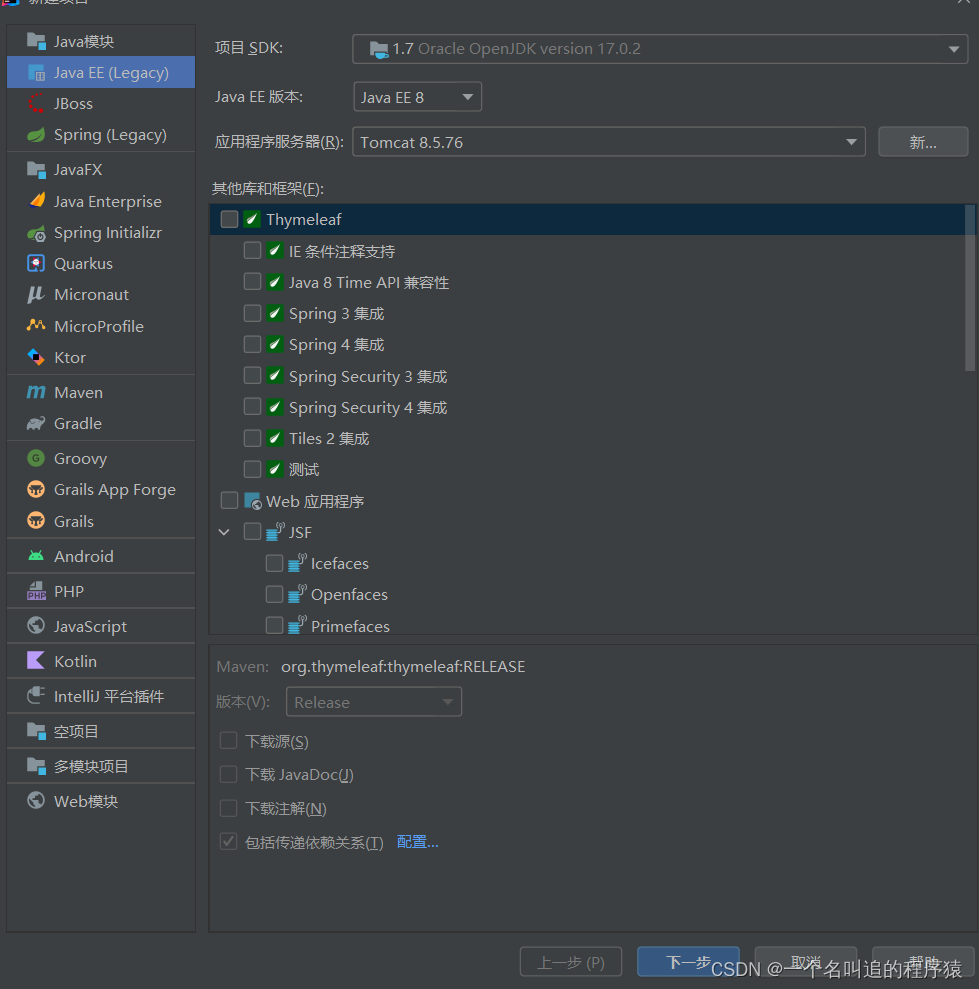Select the Java模块 project type icon

coord(36,42)
